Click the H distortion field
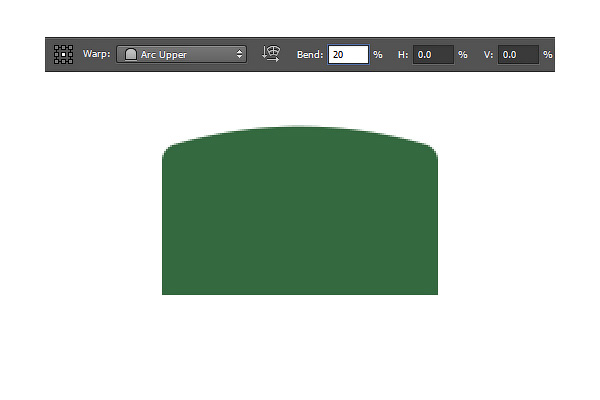The height and width of the screenshot is (400, 600). 433,55
